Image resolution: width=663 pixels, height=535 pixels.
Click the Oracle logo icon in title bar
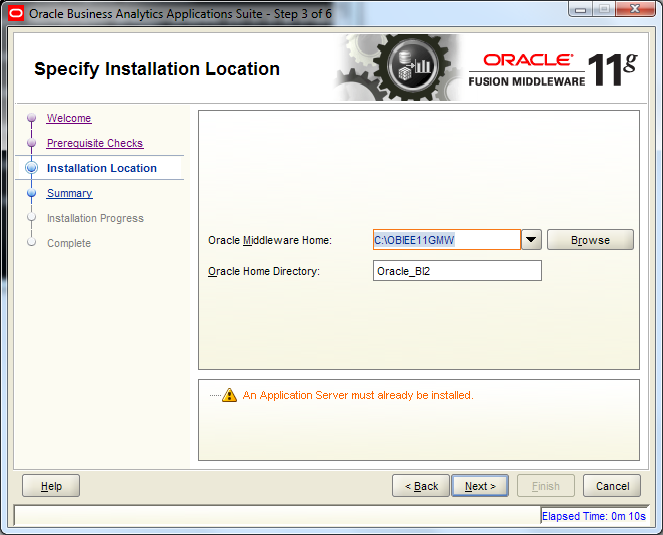coord(16,14)
